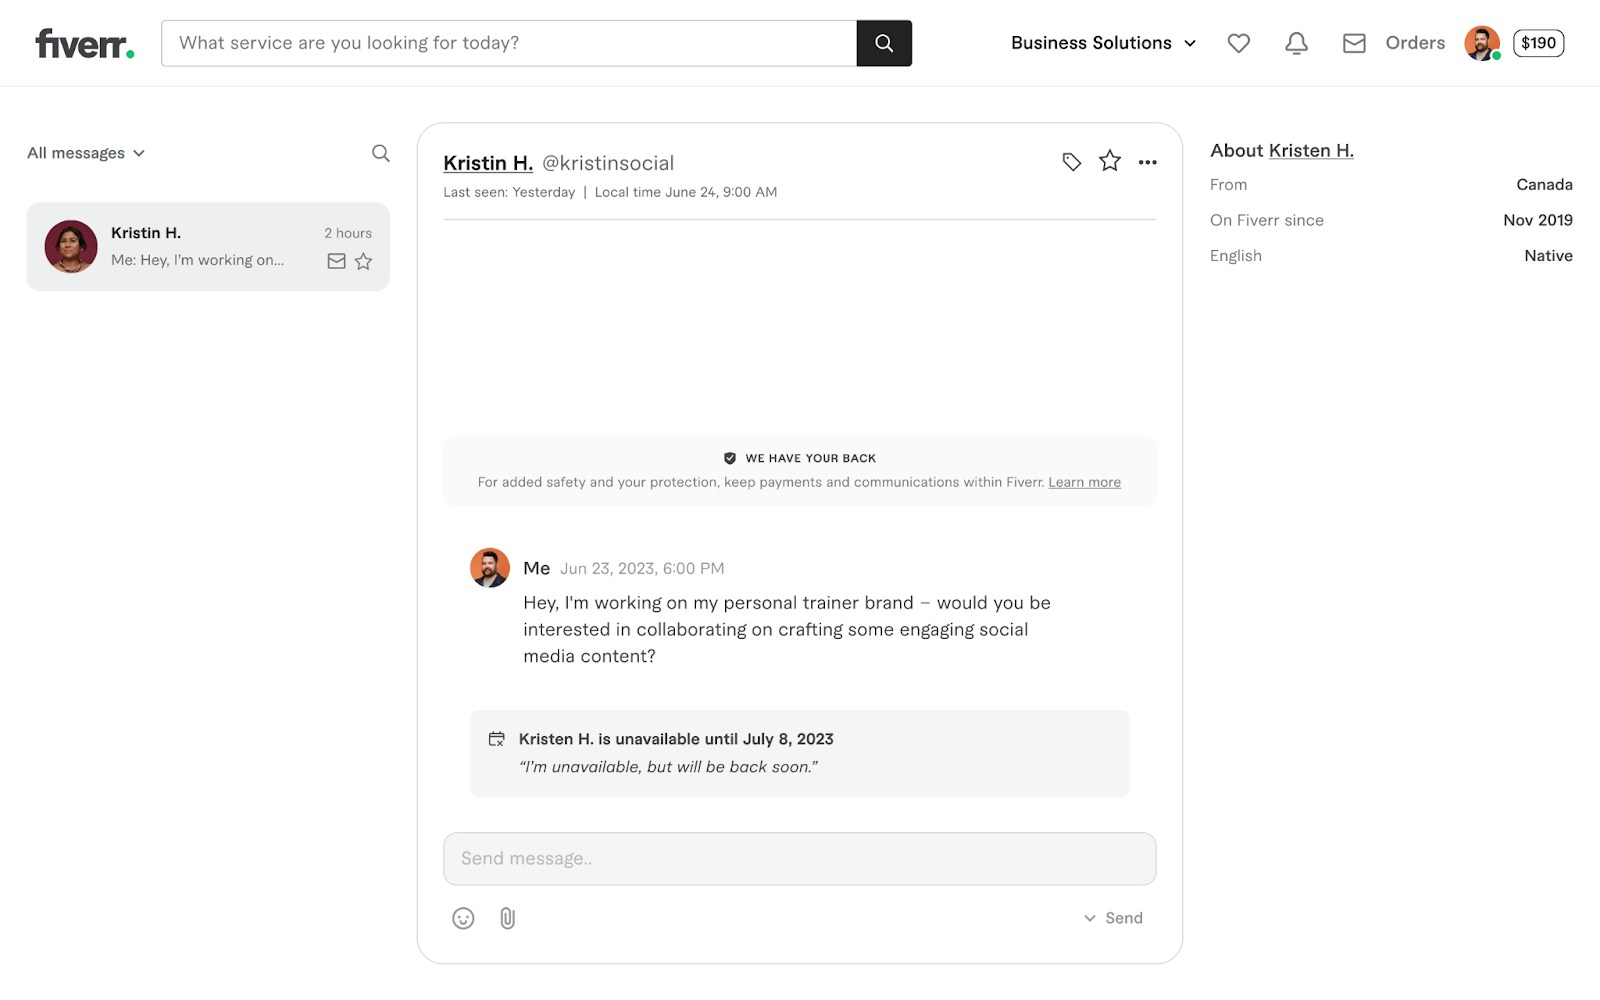The width and height of the screenshot is (1600, 1000).
Task: Open emoji picker in message composer
Action: [463, 918]
